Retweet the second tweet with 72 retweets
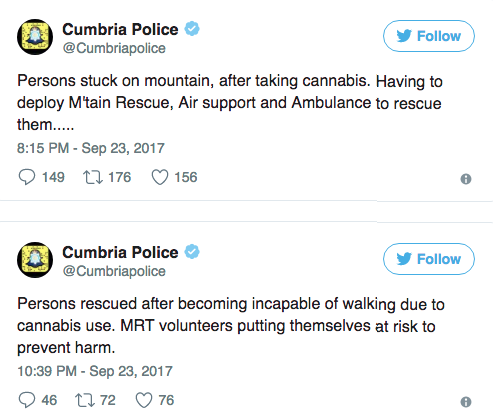Screen dimensions: 493x420 tap(85, 400)
